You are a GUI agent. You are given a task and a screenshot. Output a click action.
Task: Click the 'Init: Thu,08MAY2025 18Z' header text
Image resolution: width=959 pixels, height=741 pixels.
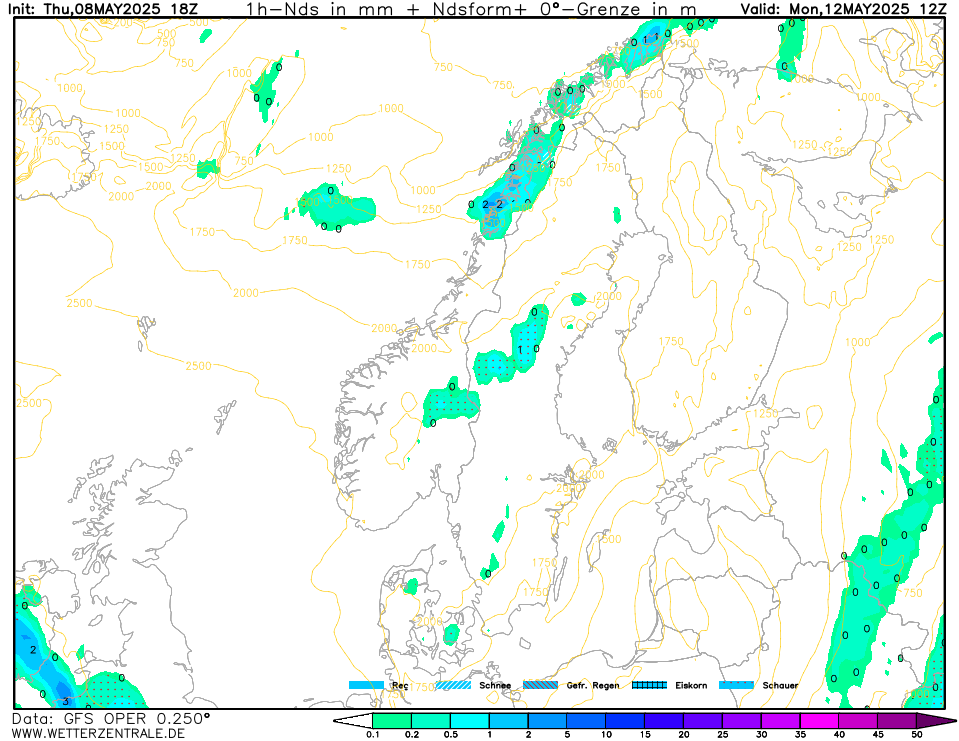pos(102,9)
